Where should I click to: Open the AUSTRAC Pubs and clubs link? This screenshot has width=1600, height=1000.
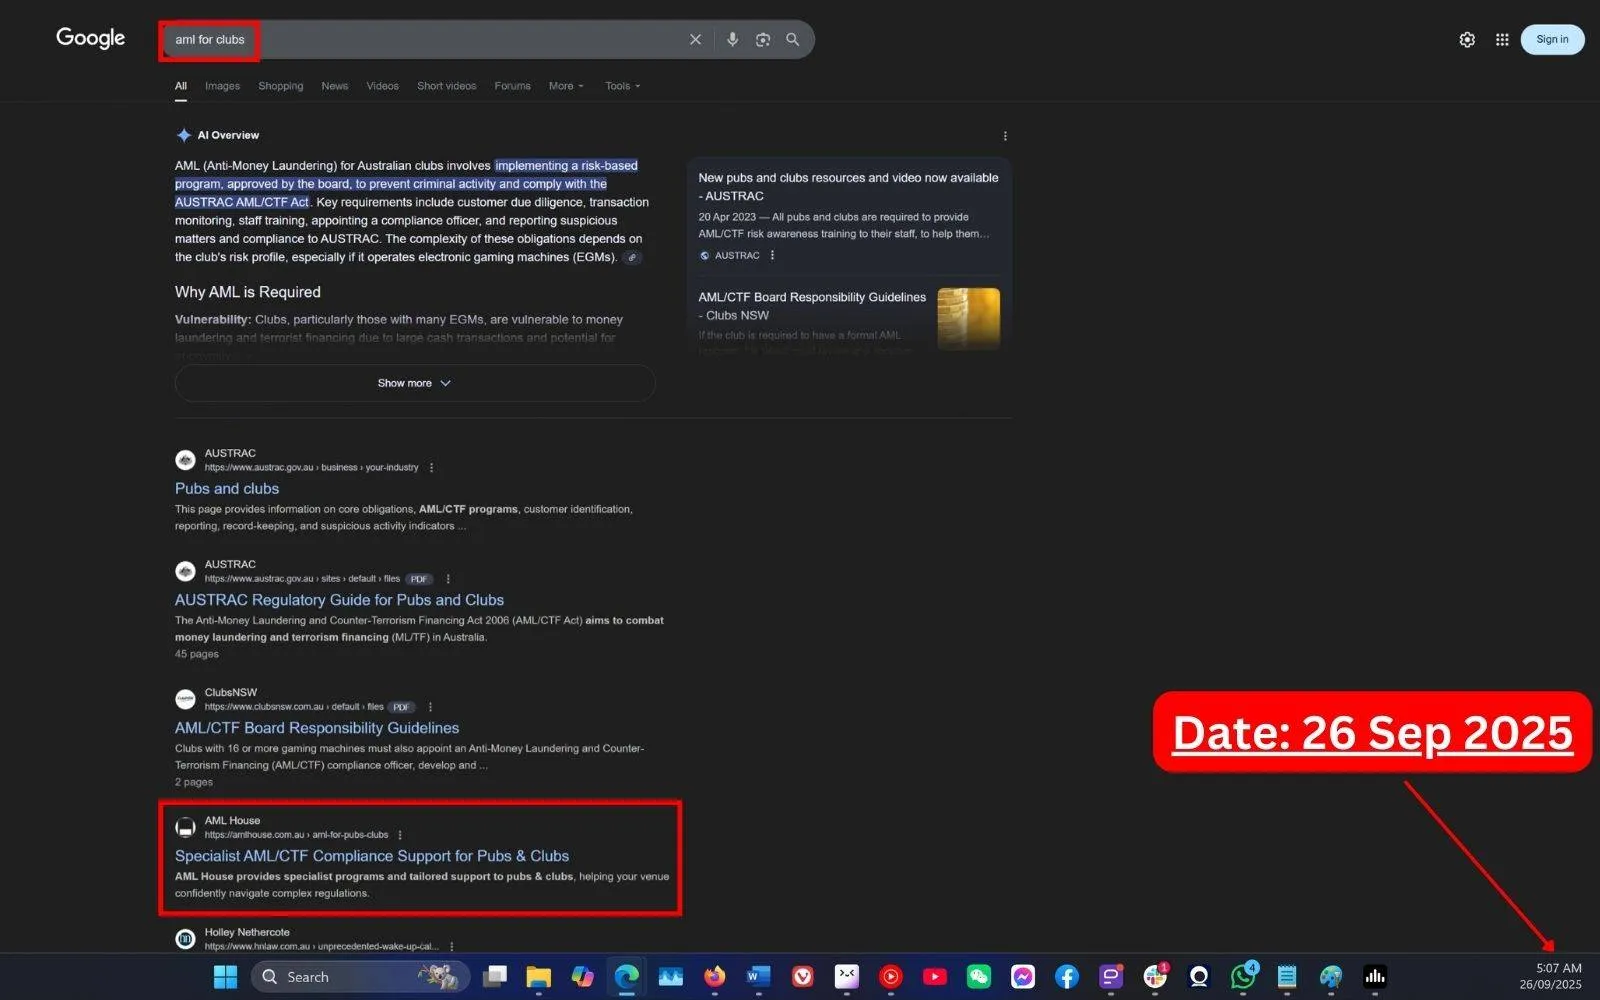pos(226,488)
